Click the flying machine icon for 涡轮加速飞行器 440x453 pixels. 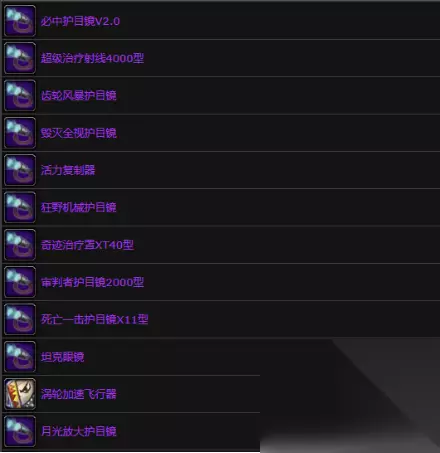tap(20, 394)
